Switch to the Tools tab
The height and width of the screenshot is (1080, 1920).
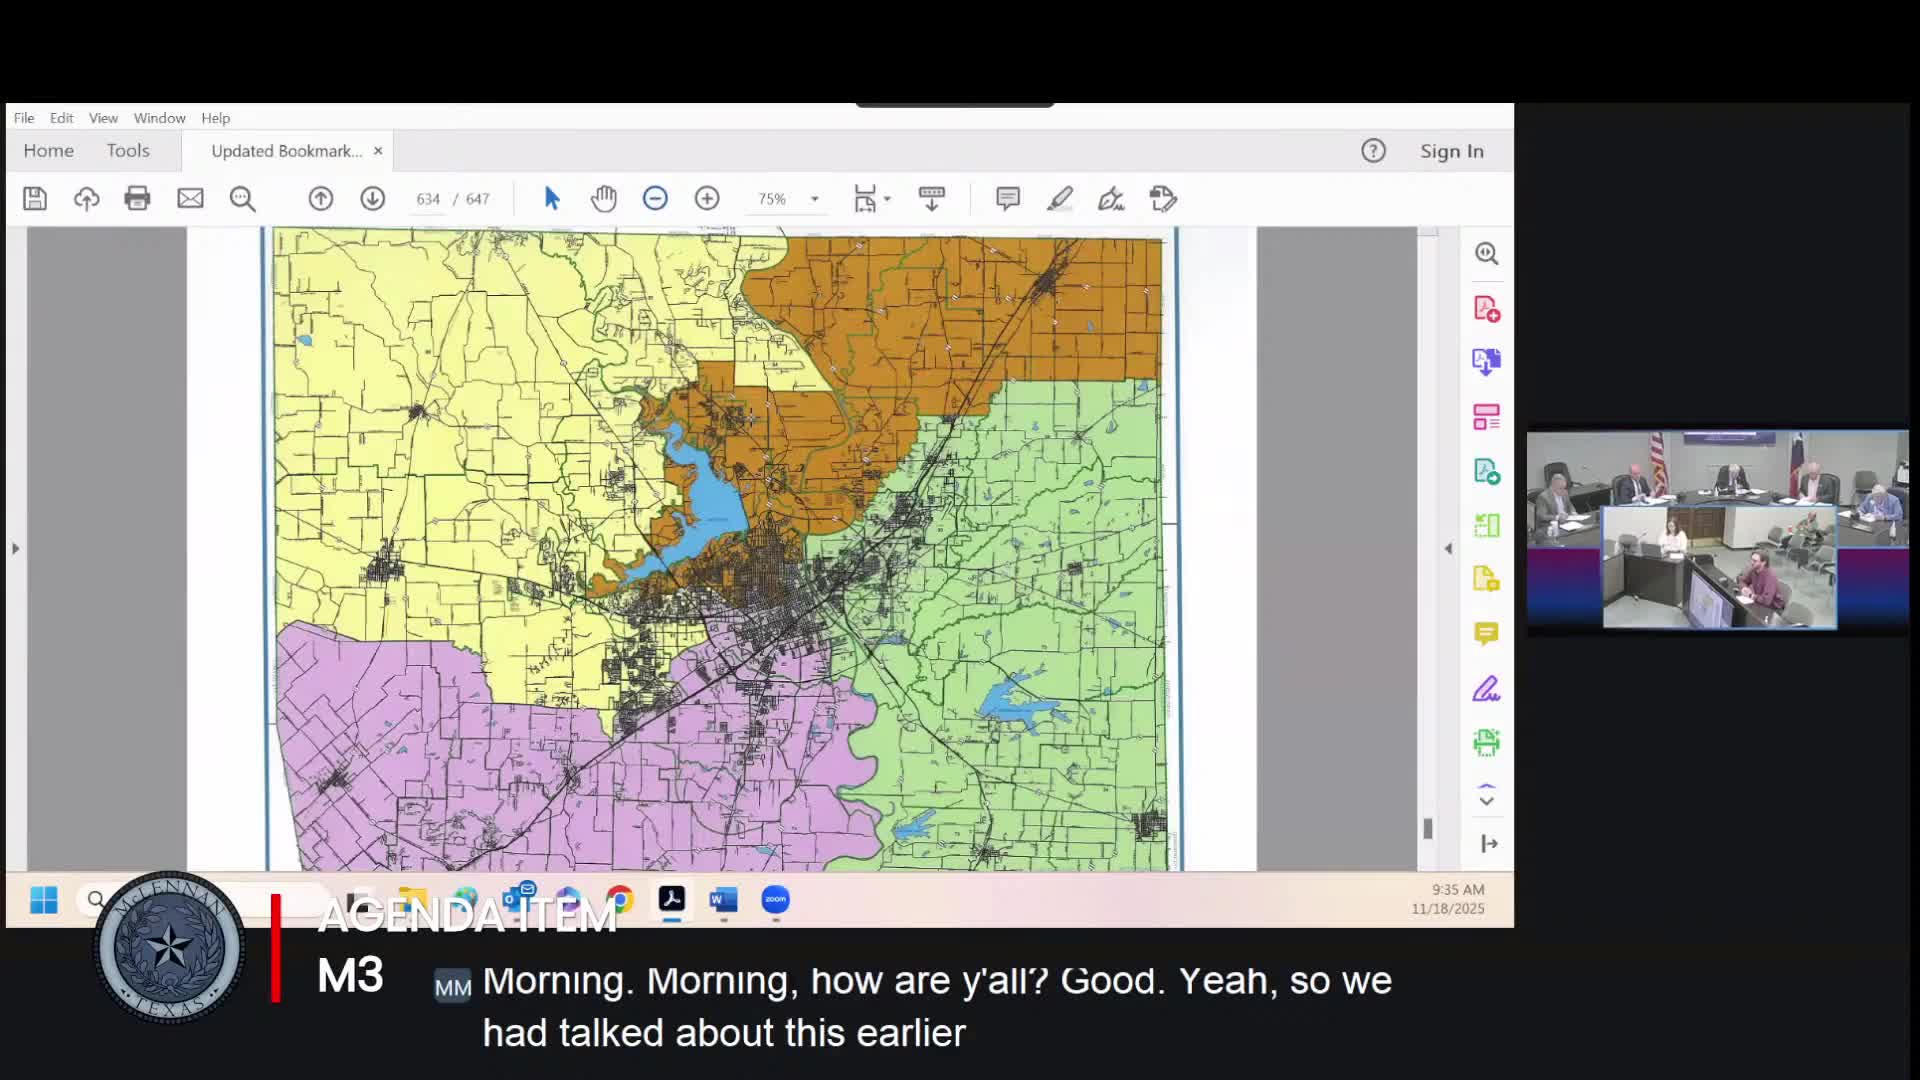[x=128, y=151]
